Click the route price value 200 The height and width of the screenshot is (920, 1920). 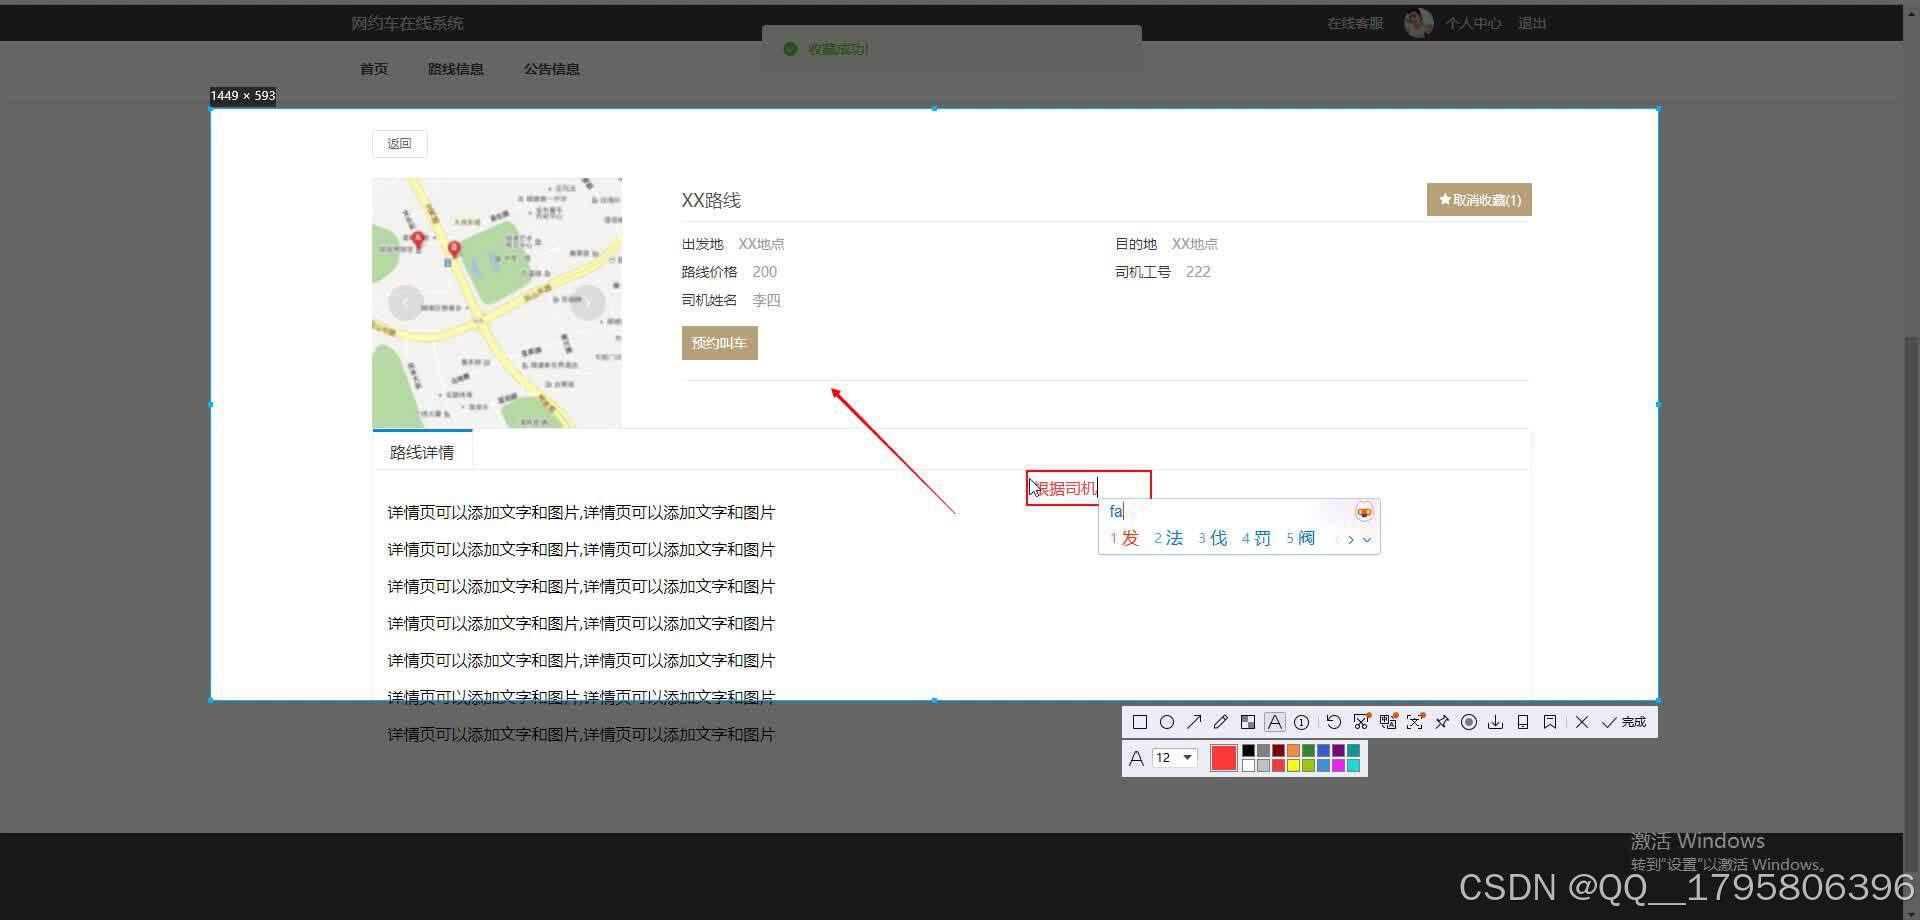(765, 272)
